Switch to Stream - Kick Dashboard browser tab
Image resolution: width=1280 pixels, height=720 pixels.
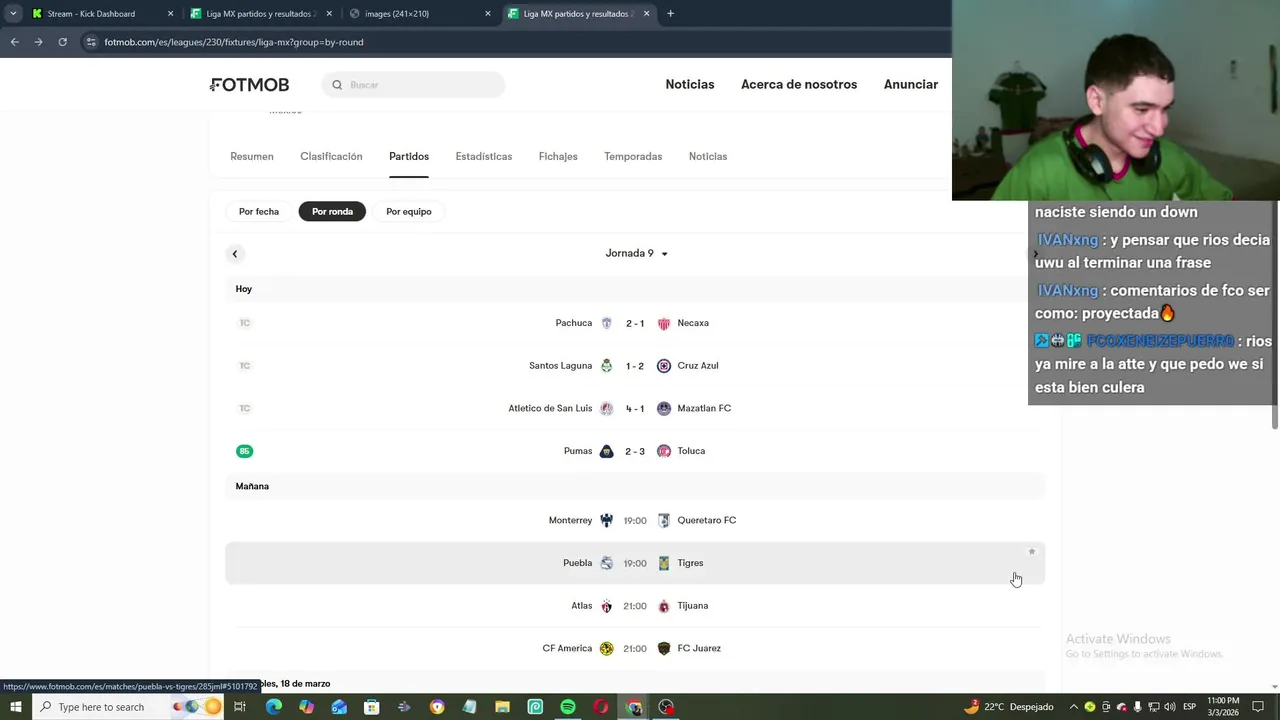(x=102, y=14)
